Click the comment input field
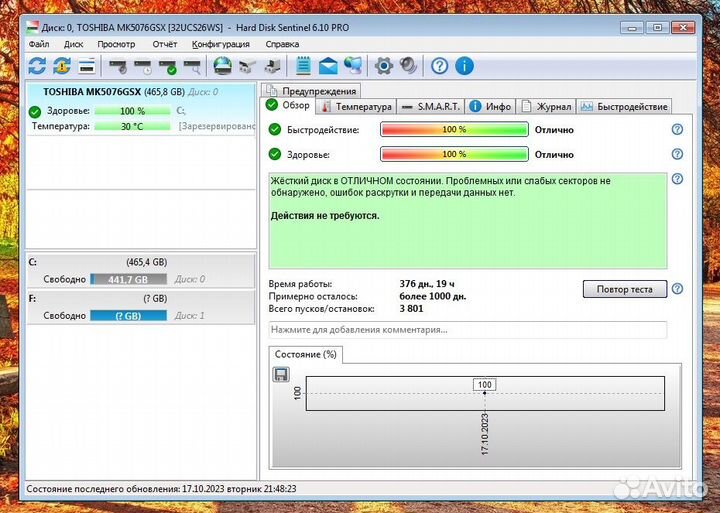This screenshot has width=720, height=513. pos(467,330)
